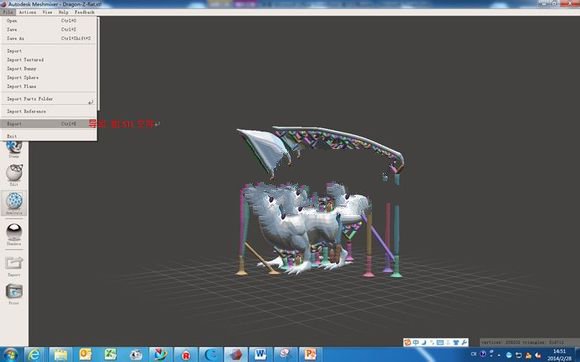Viewport: 580px width, 362px height.
Task: Switch to Meshmixer red-cube taskbar icon
Action: coord(236,355)
